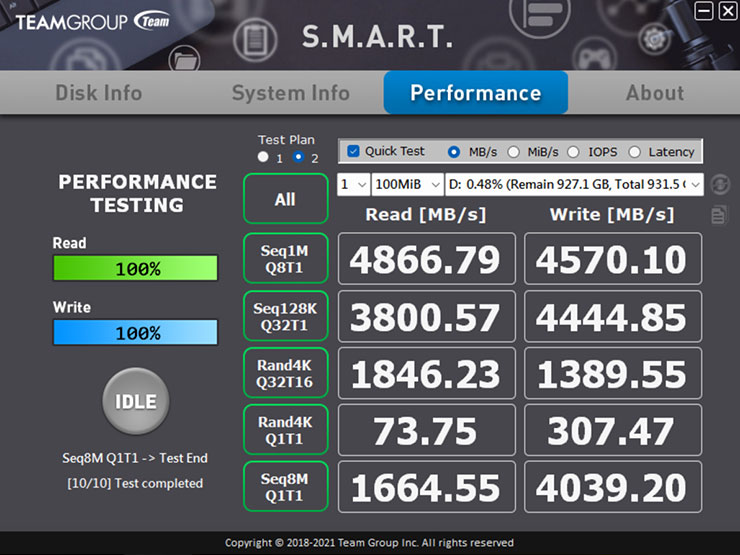Click the refresh disk list icon
This screenshot has height=555, width=740.
tap(719, 185)
